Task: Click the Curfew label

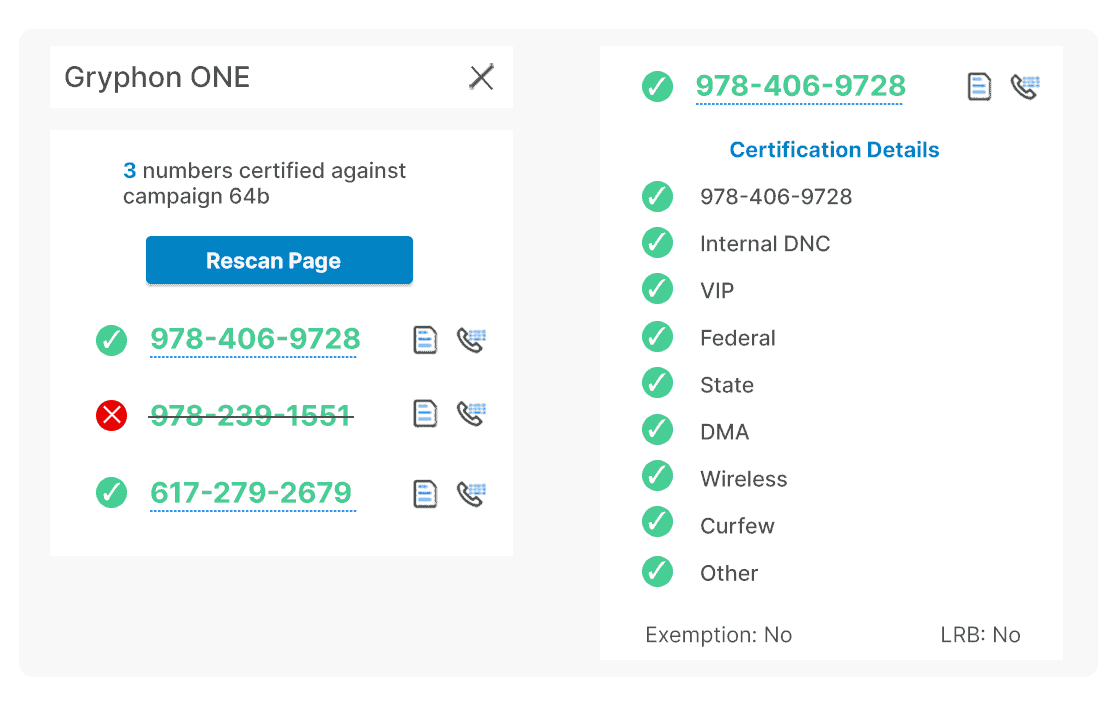Action: click(x=737, y=526)
